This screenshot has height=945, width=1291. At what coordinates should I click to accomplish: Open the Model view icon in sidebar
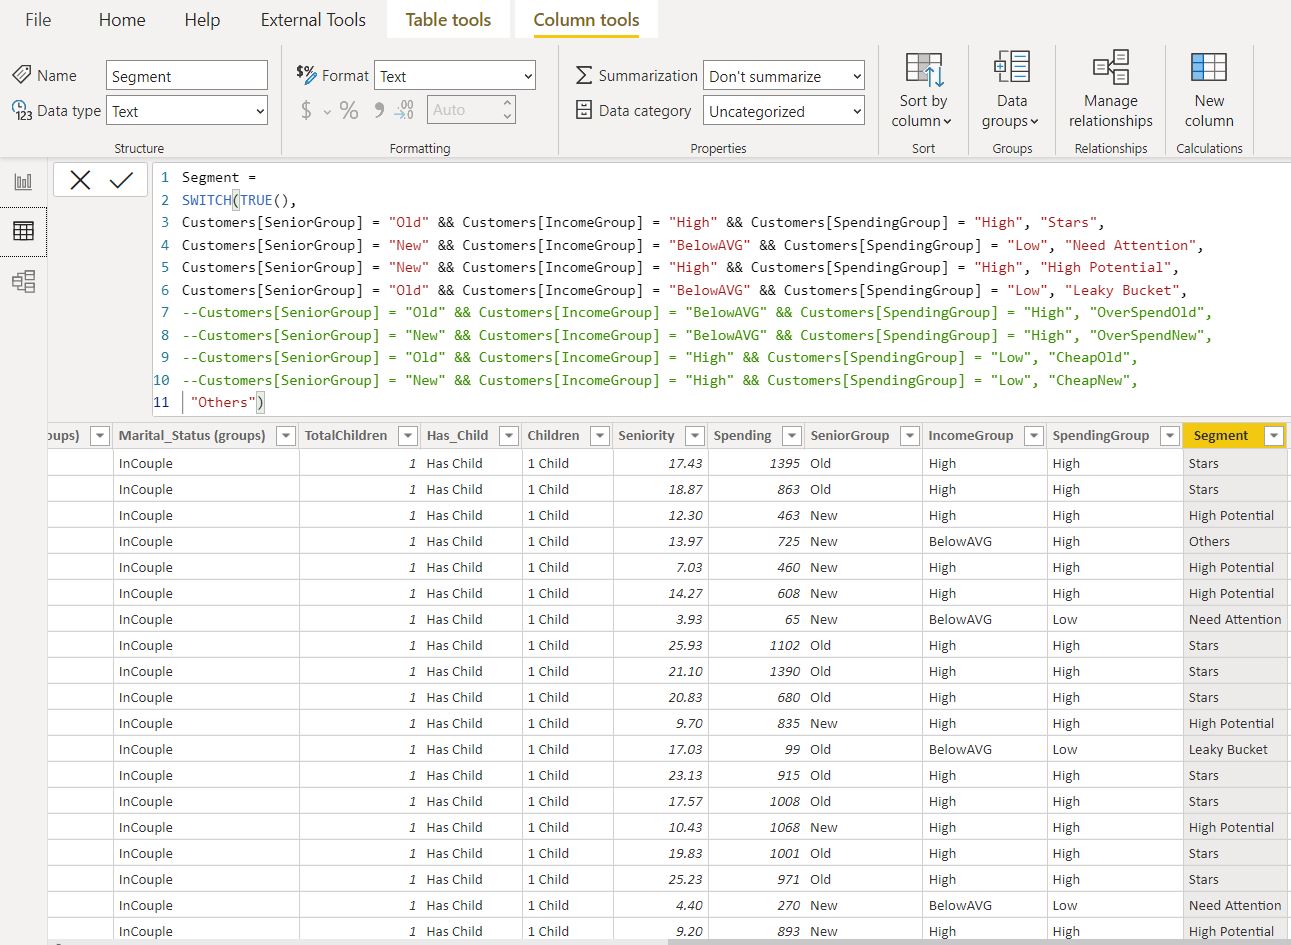[x=23, y=282]
